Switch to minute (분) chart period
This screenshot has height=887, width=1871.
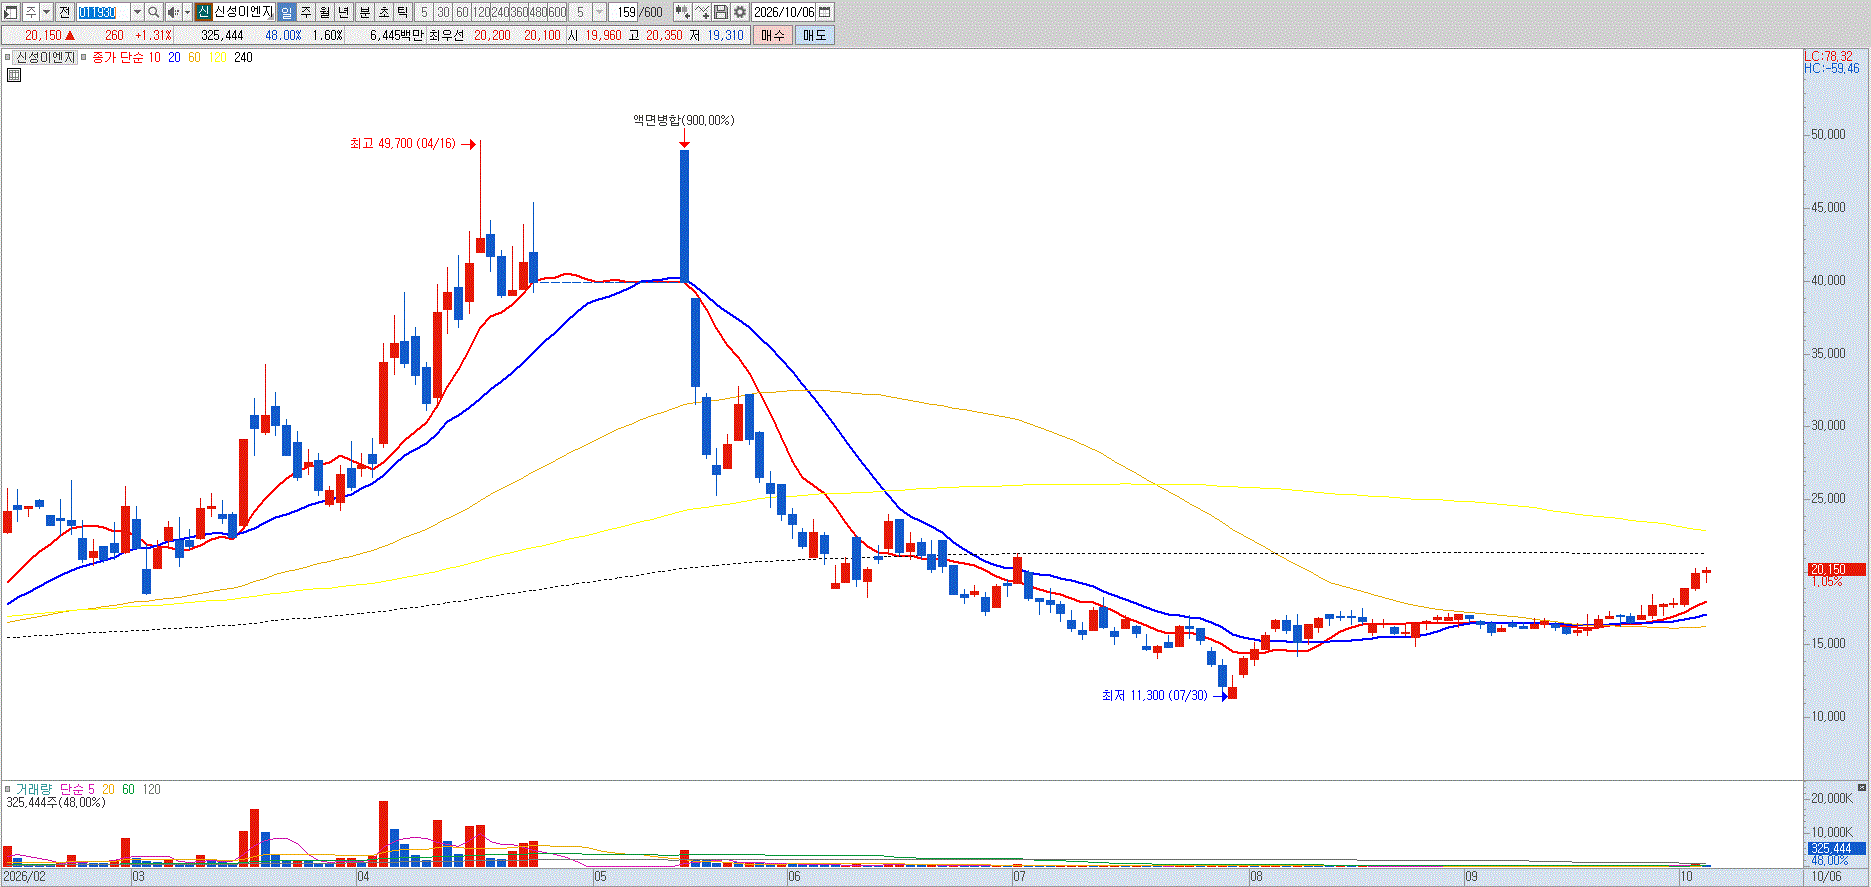364,12
